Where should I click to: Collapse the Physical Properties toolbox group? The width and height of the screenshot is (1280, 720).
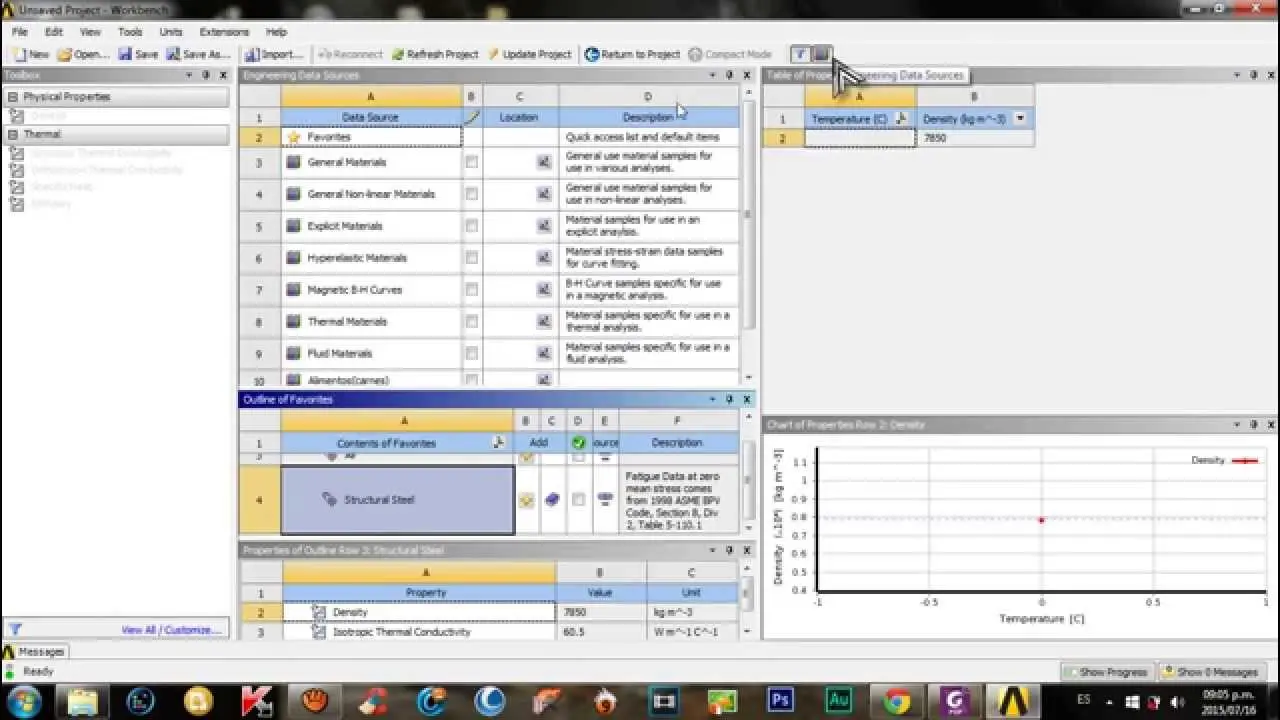click(x=13, y=97)
